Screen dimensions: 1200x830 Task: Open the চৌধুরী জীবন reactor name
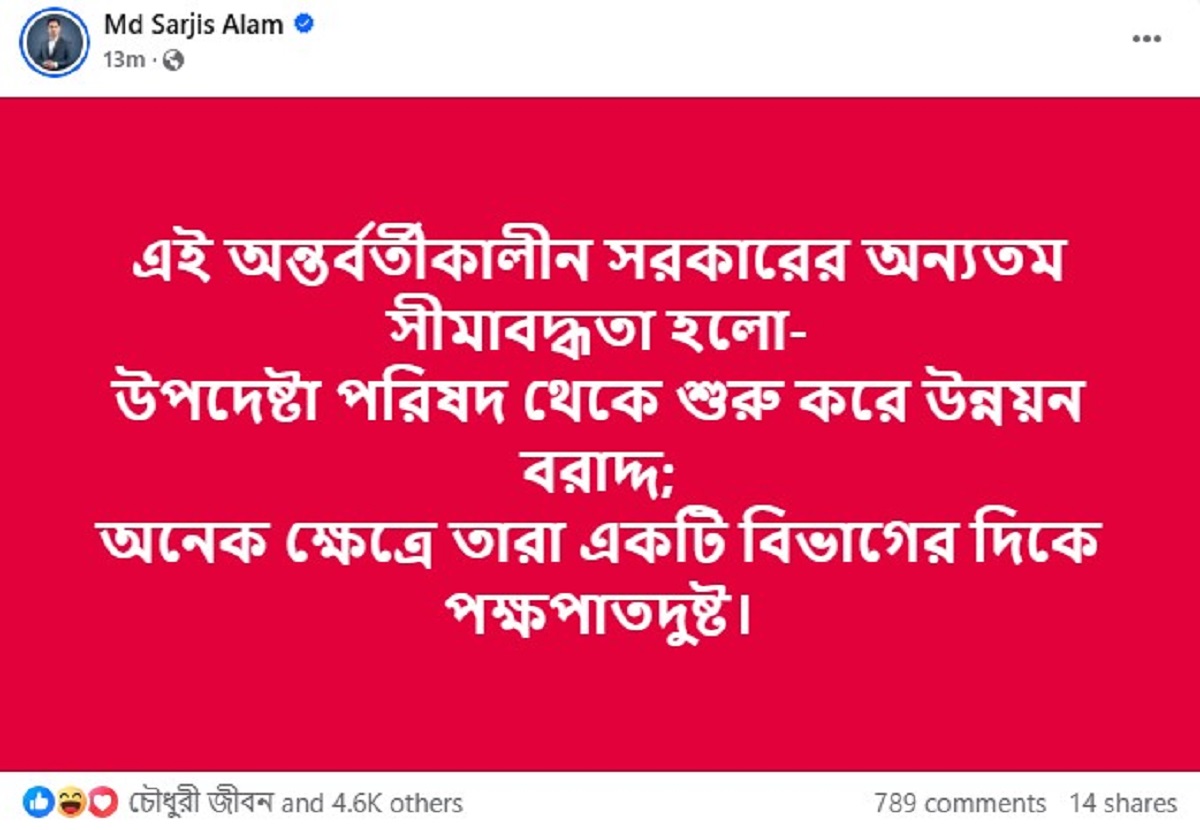pyautogui.click(x=202, y=803)
